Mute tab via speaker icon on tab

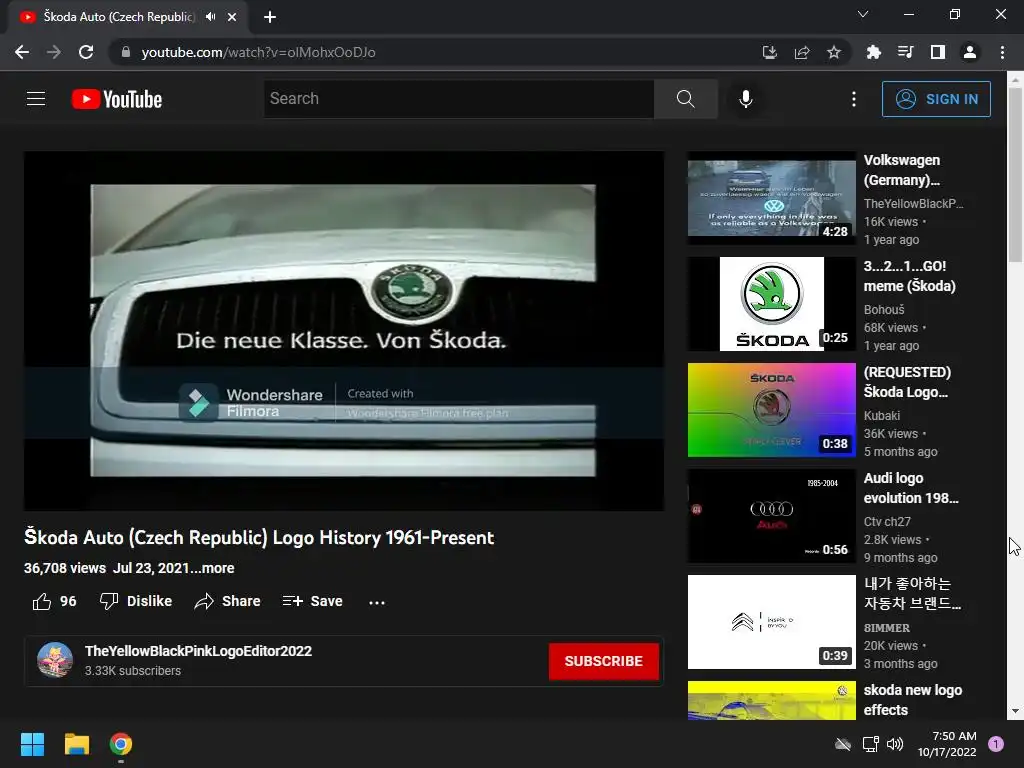click(210, 17)
